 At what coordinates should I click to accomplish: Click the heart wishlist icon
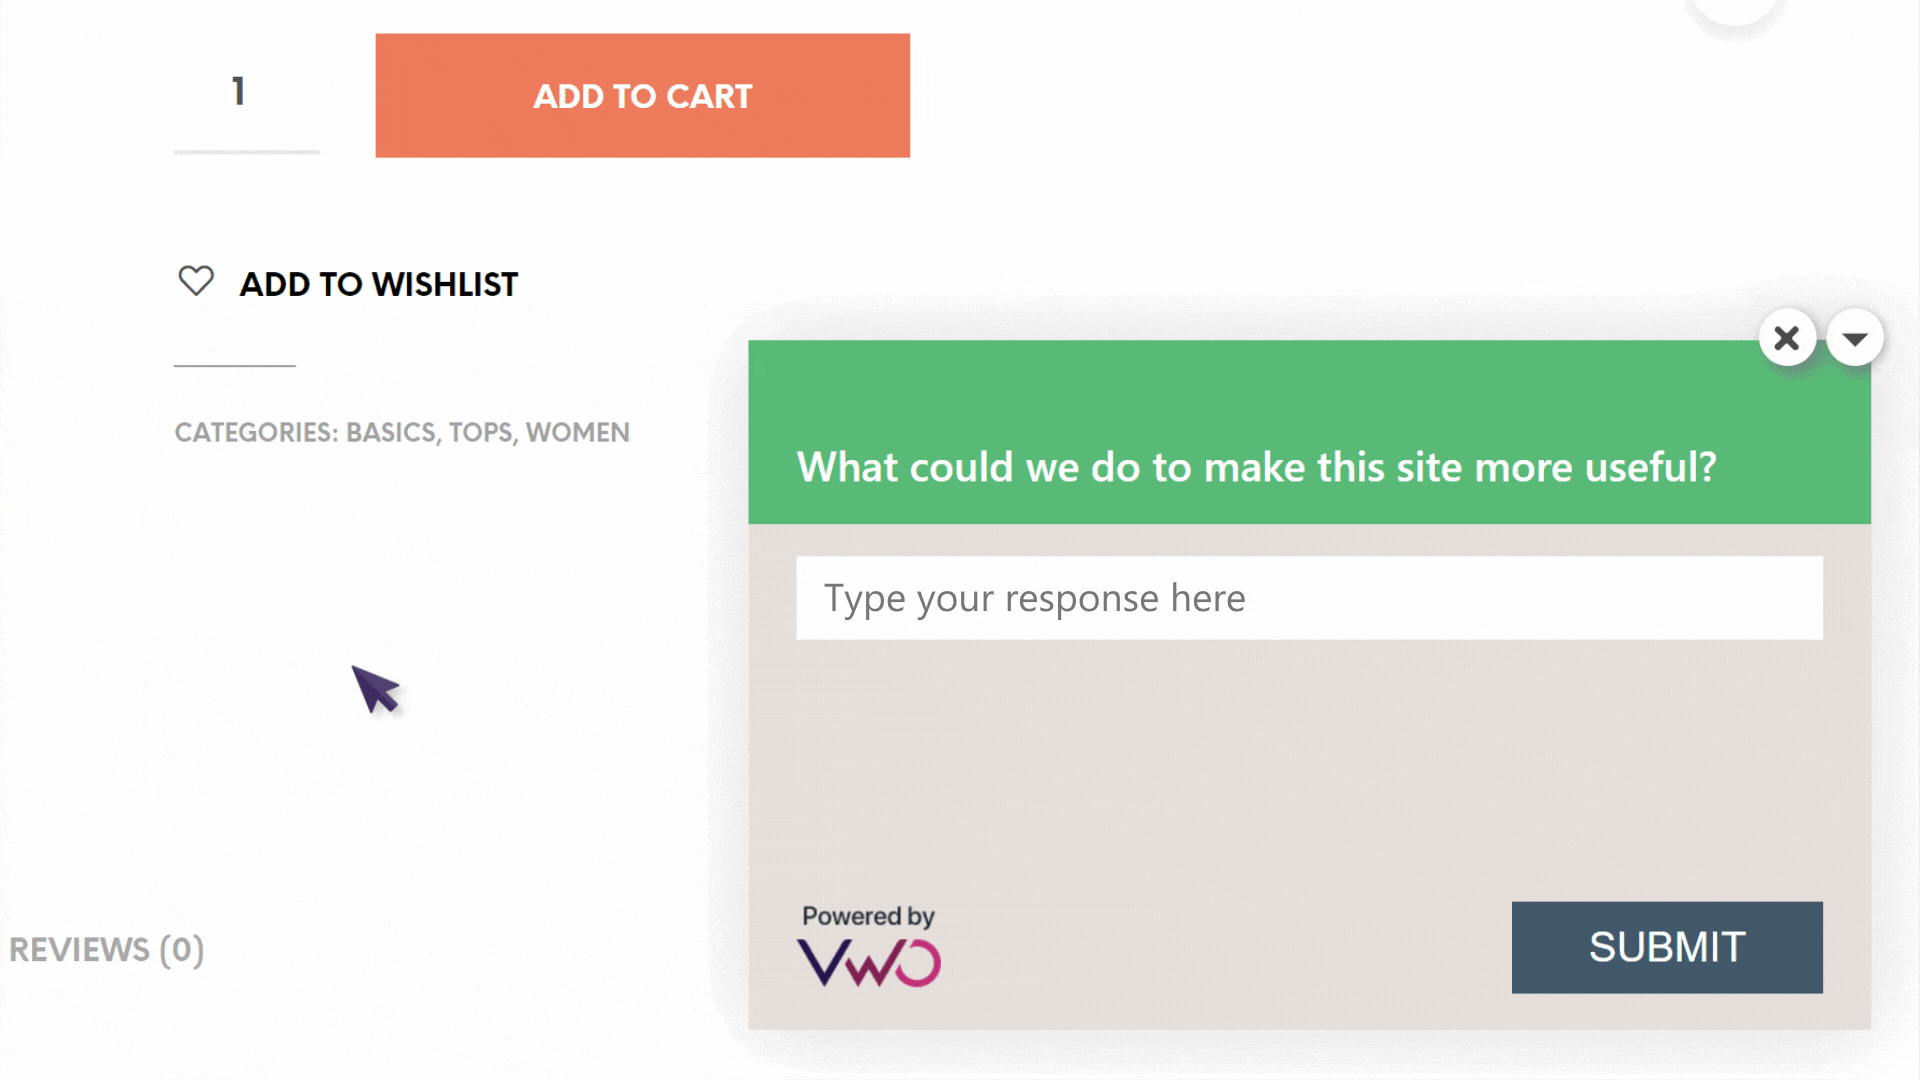click(196, 281)
